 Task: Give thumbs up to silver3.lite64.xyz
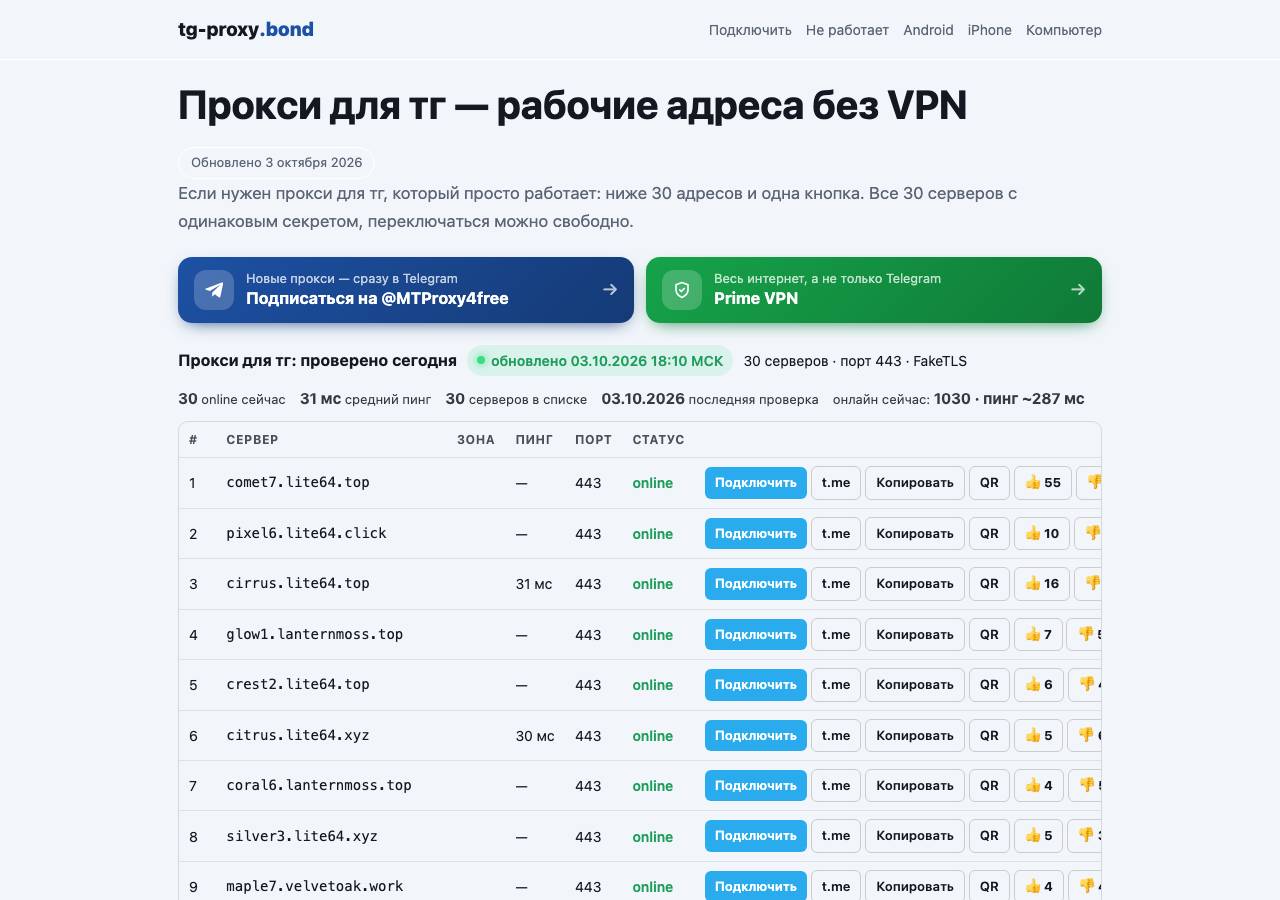coord(1038,837)
